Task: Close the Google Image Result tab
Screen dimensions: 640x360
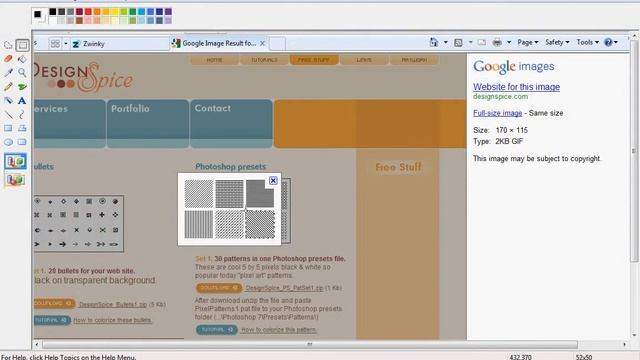Action: click(262, 43)
